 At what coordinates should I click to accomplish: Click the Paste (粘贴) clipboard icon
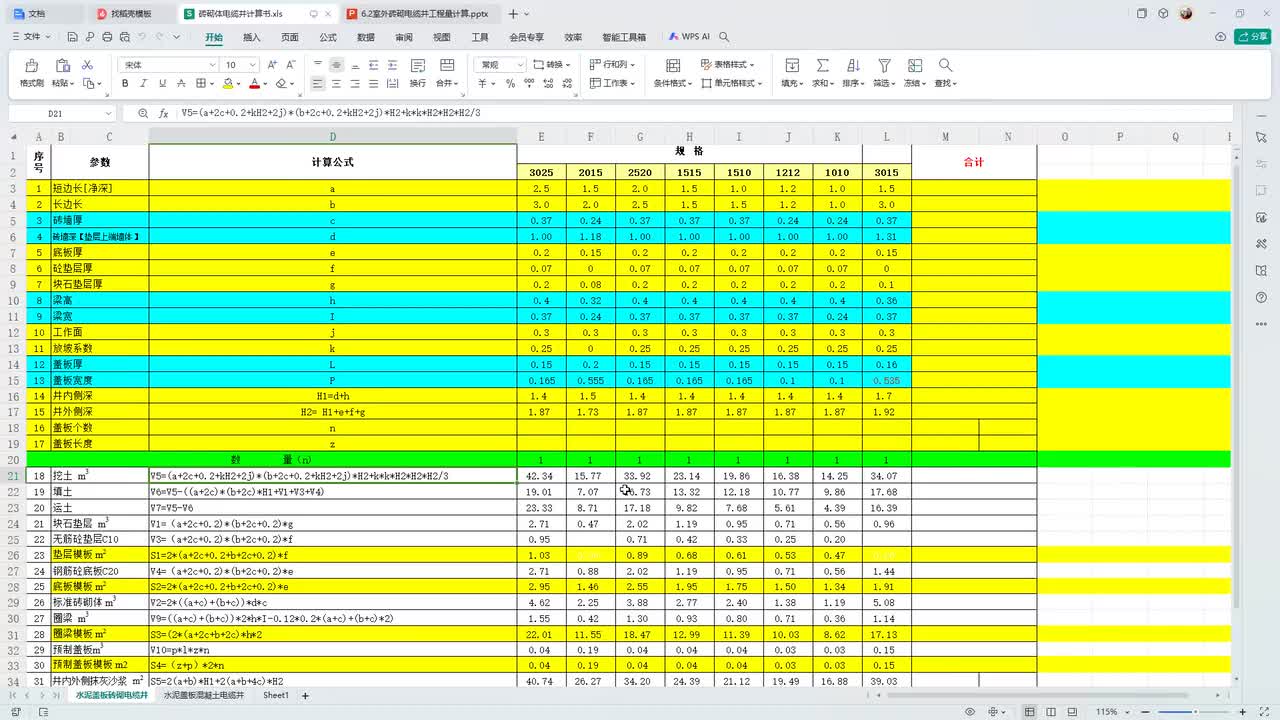[61, 65]
